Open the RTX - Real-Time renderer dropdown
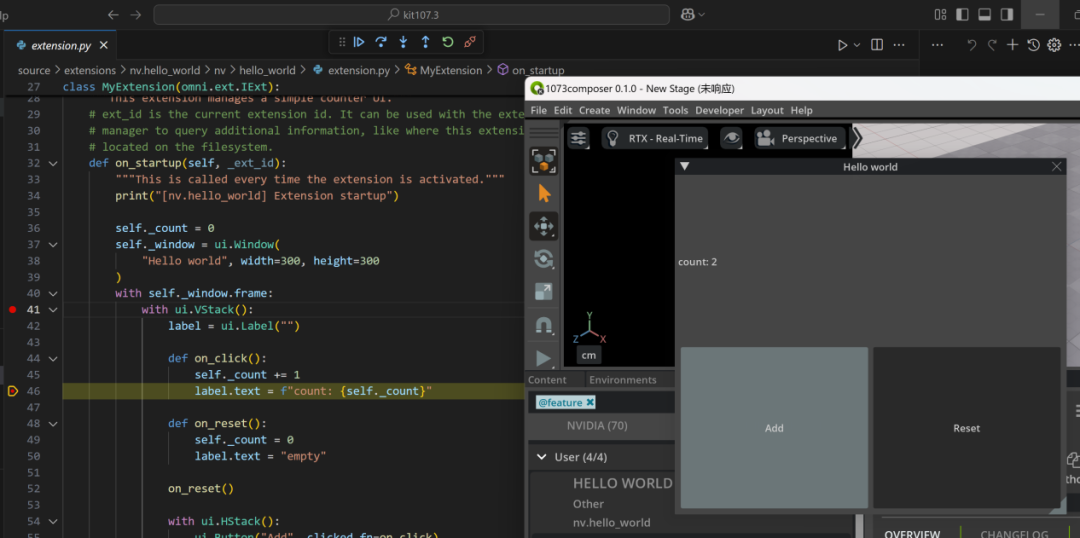The width and height of the screenshot is (1080, 538). tap(656, 138)
